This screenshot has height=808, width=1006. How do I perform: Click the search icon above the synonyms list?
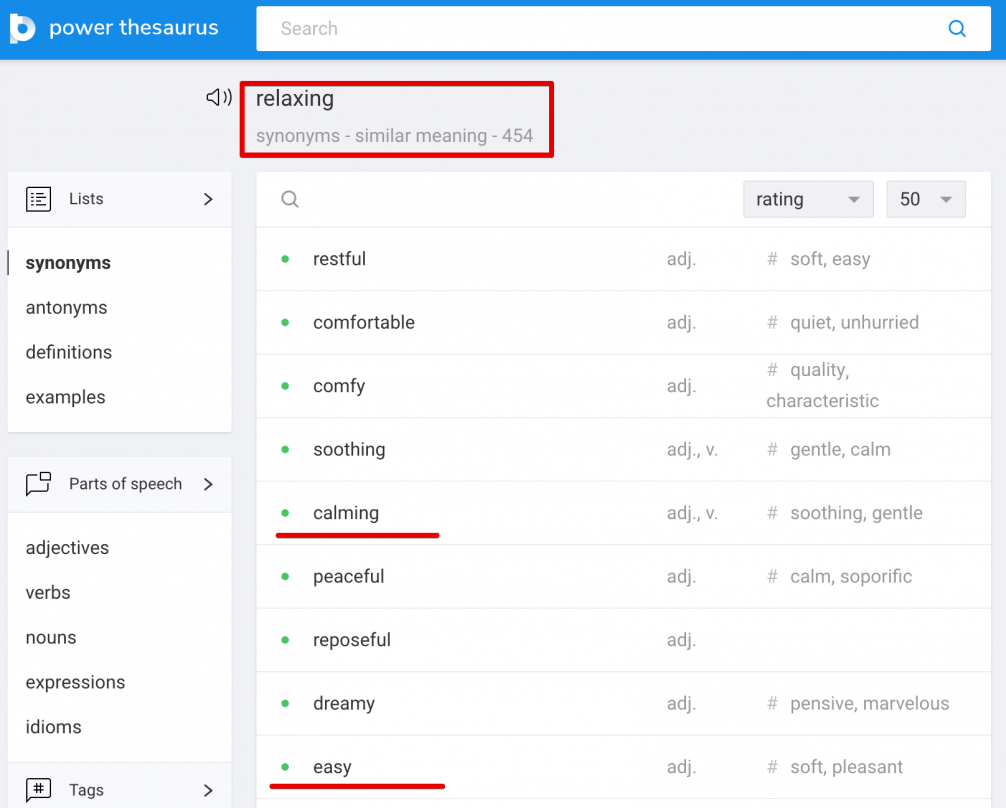coord(289,199)
